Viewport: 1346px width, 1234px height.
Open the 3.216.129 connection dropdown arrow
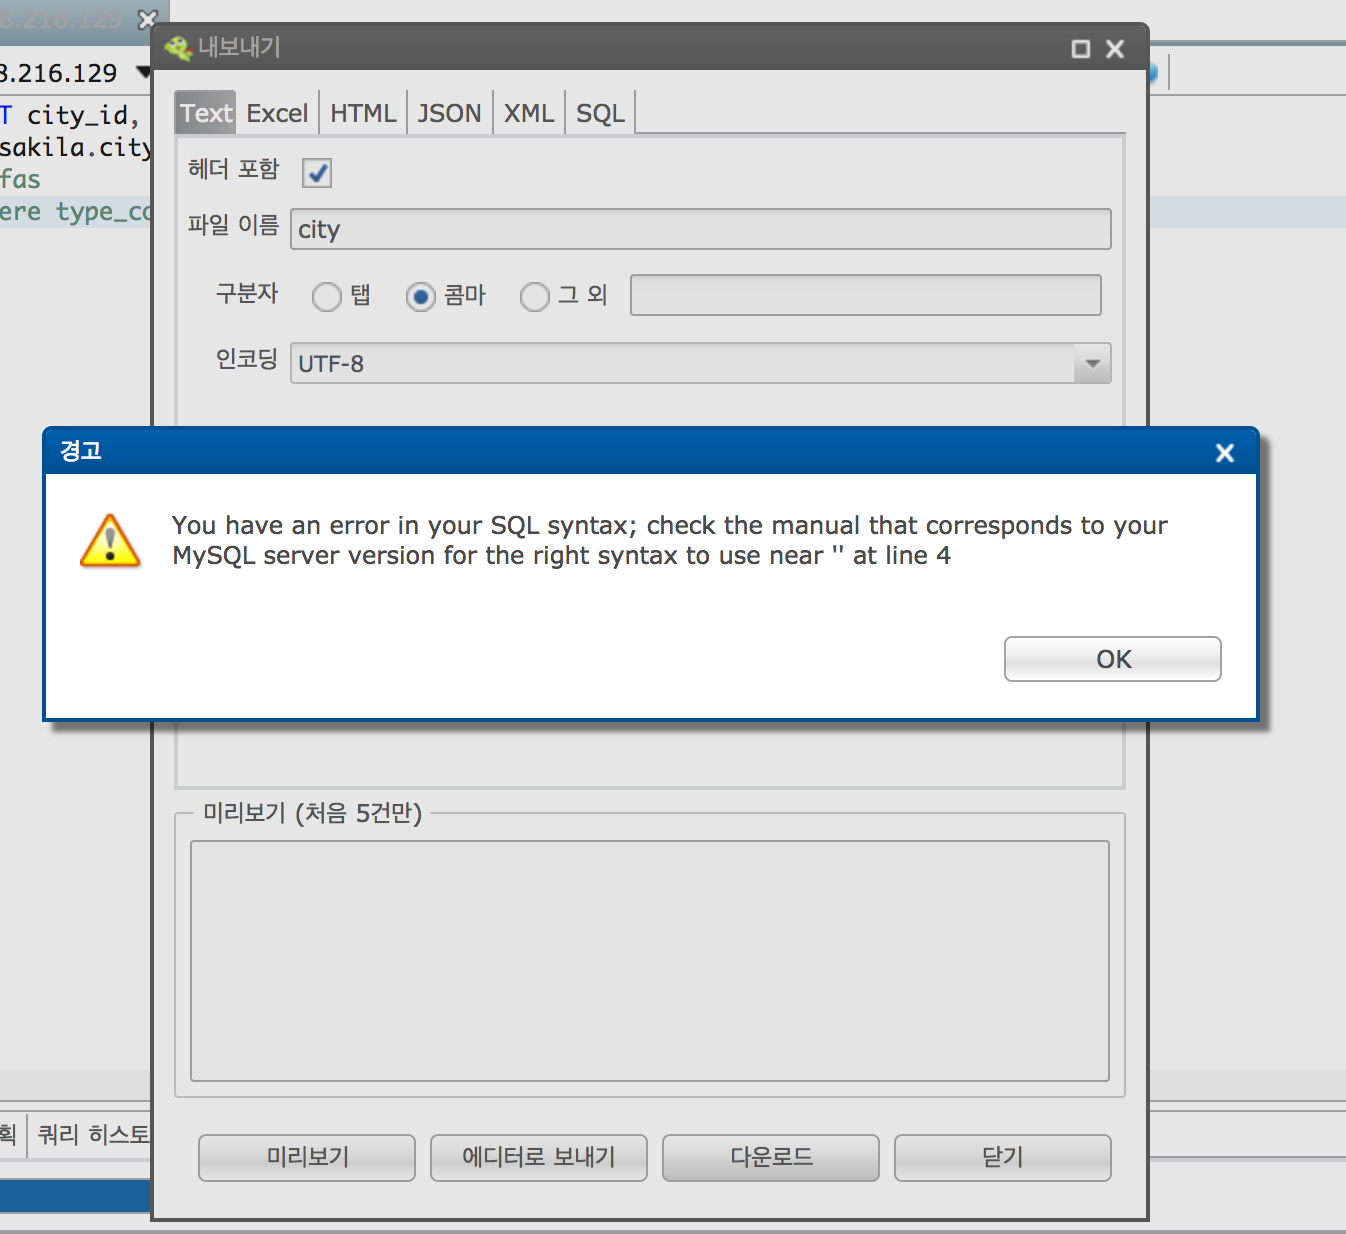144,71
